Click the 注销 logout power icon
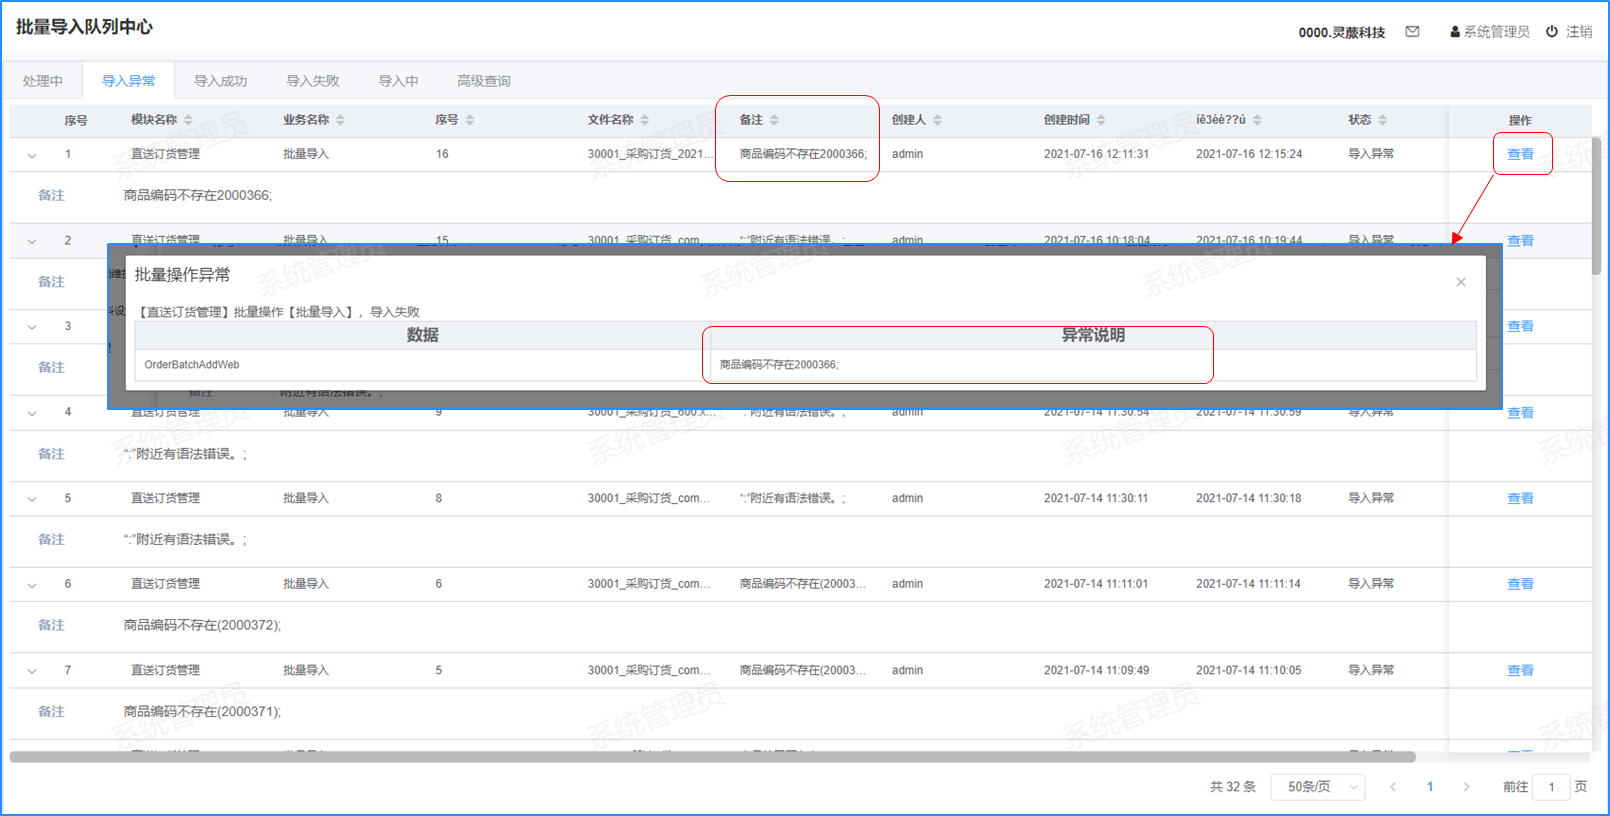 (x=1552, y=32)
